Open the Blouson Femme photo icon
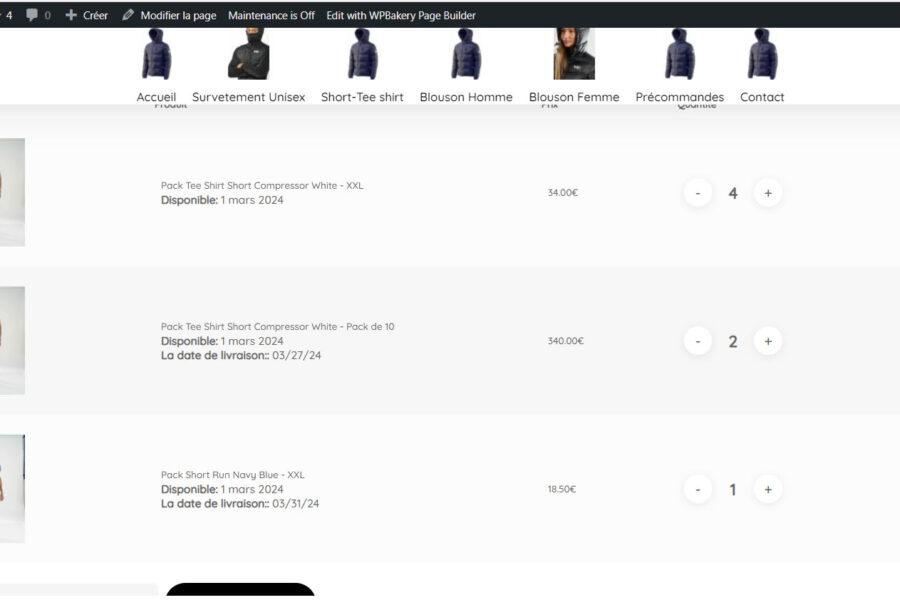Screen dimensions: 900x600 574,53
